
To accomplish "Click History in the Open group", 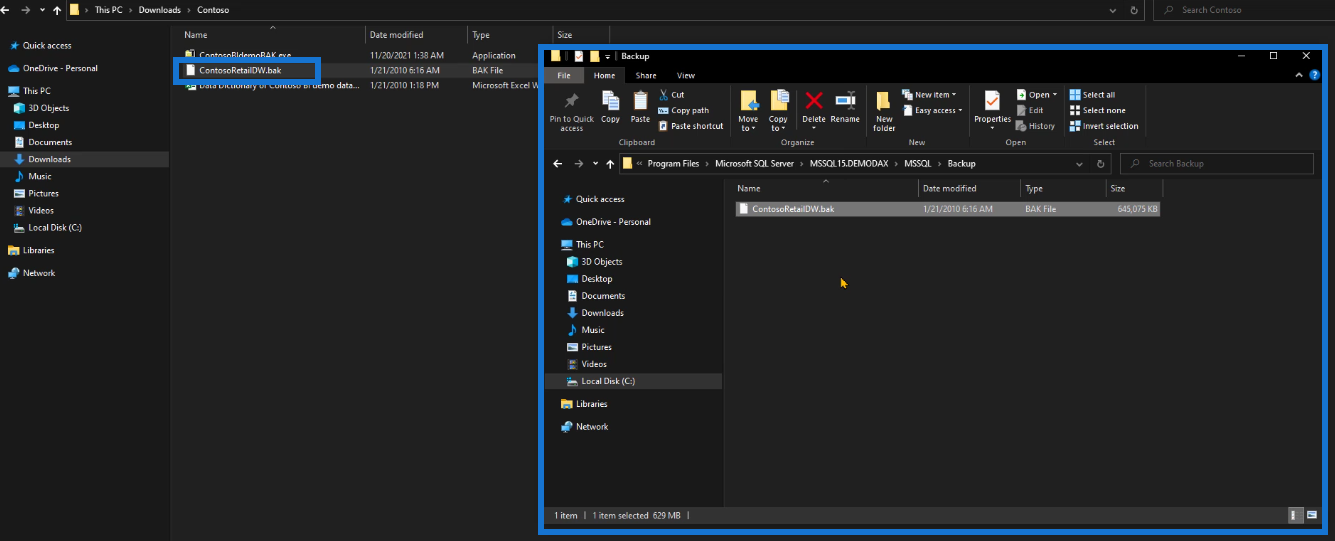I will [x=1035, y=126].
